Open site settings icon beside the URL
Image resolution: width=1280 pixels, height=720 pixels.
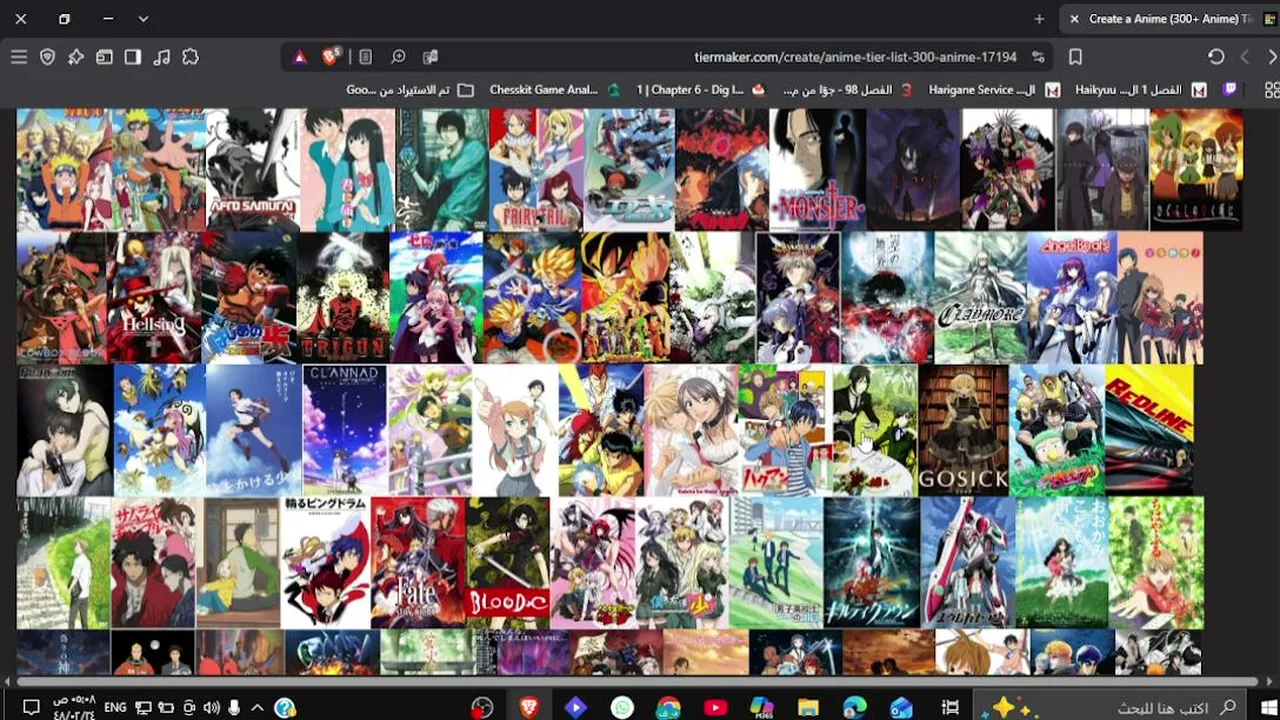point(1038,57)
